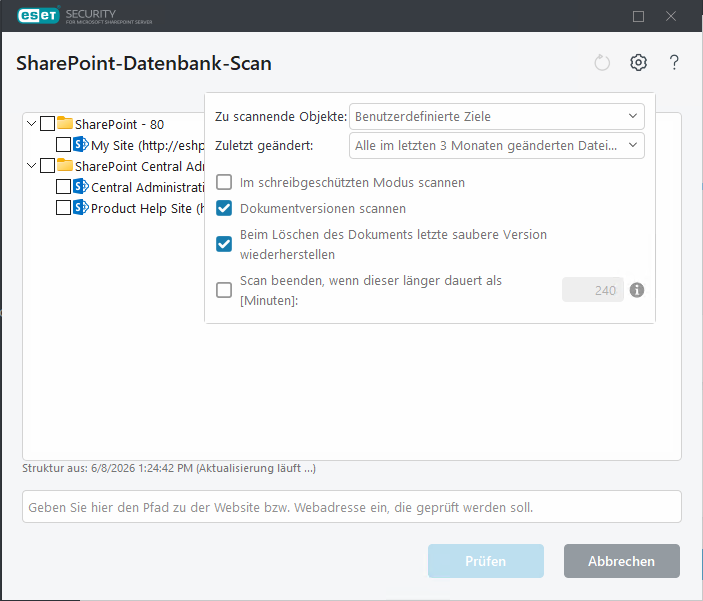Click the ESET logo in title bar
703x601 pixels.
pyautogui.click(x=39, y=16)
